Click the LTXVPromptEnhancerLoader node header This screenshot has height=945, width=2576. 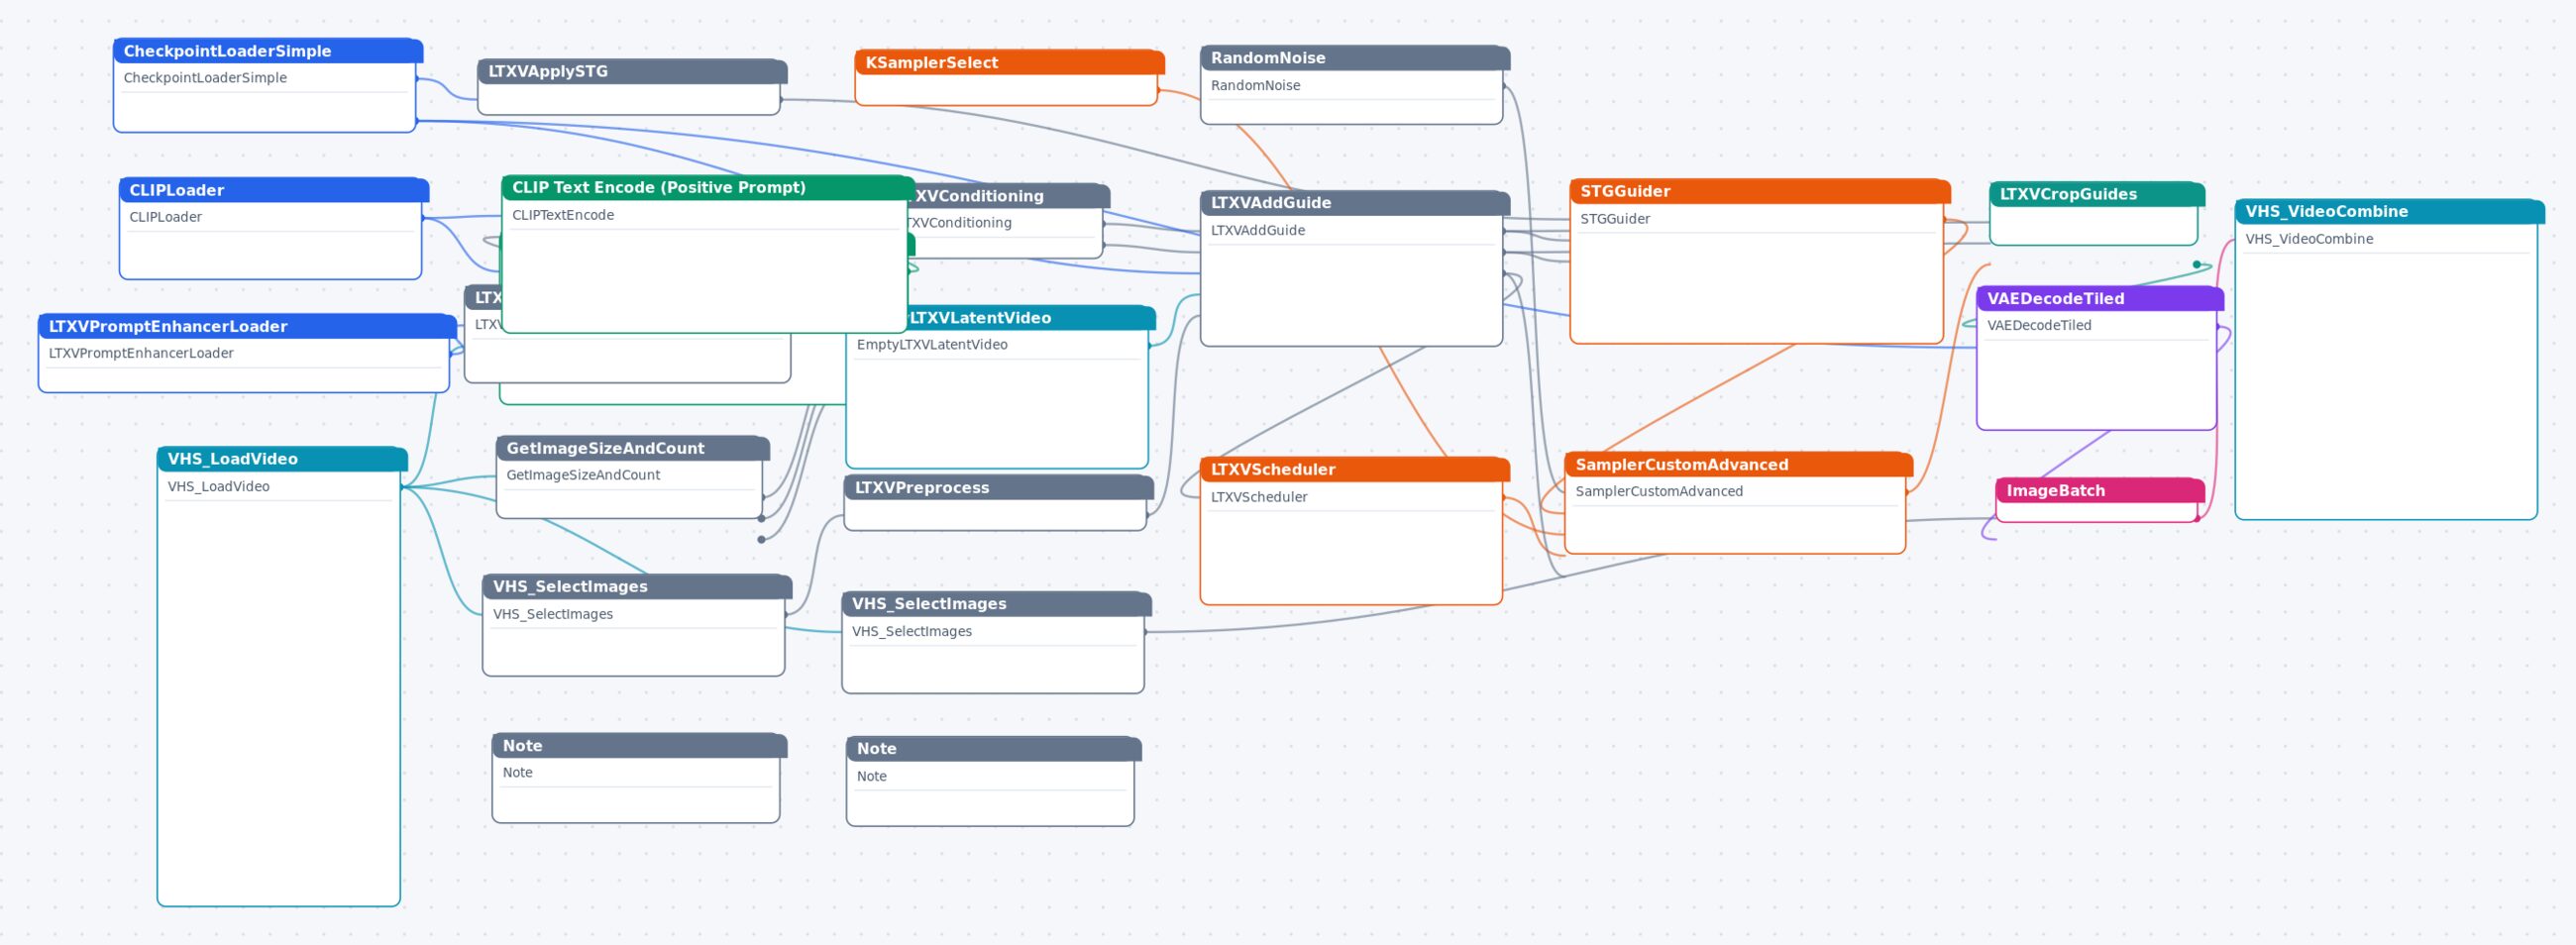[x=247, y=326]
